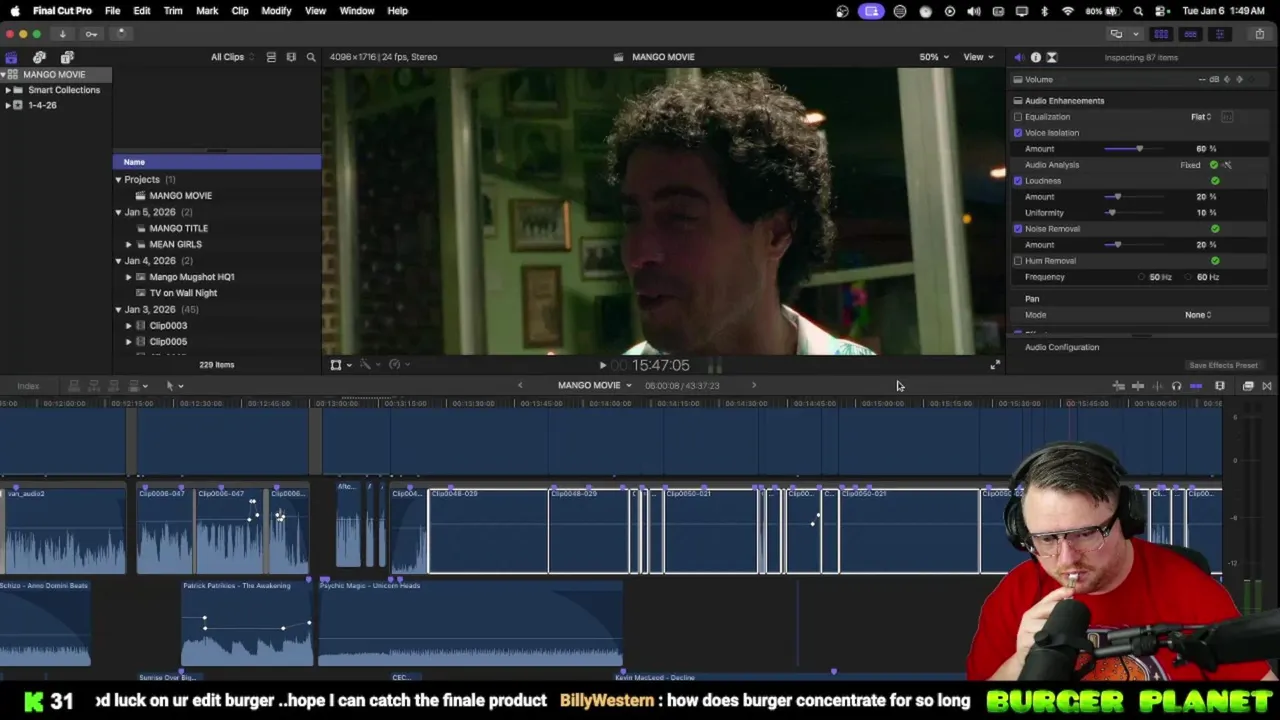This screenshot has width=1280, height=720.
Task: Toggle filmstrip or list view in browser
Action: (271, 57)
